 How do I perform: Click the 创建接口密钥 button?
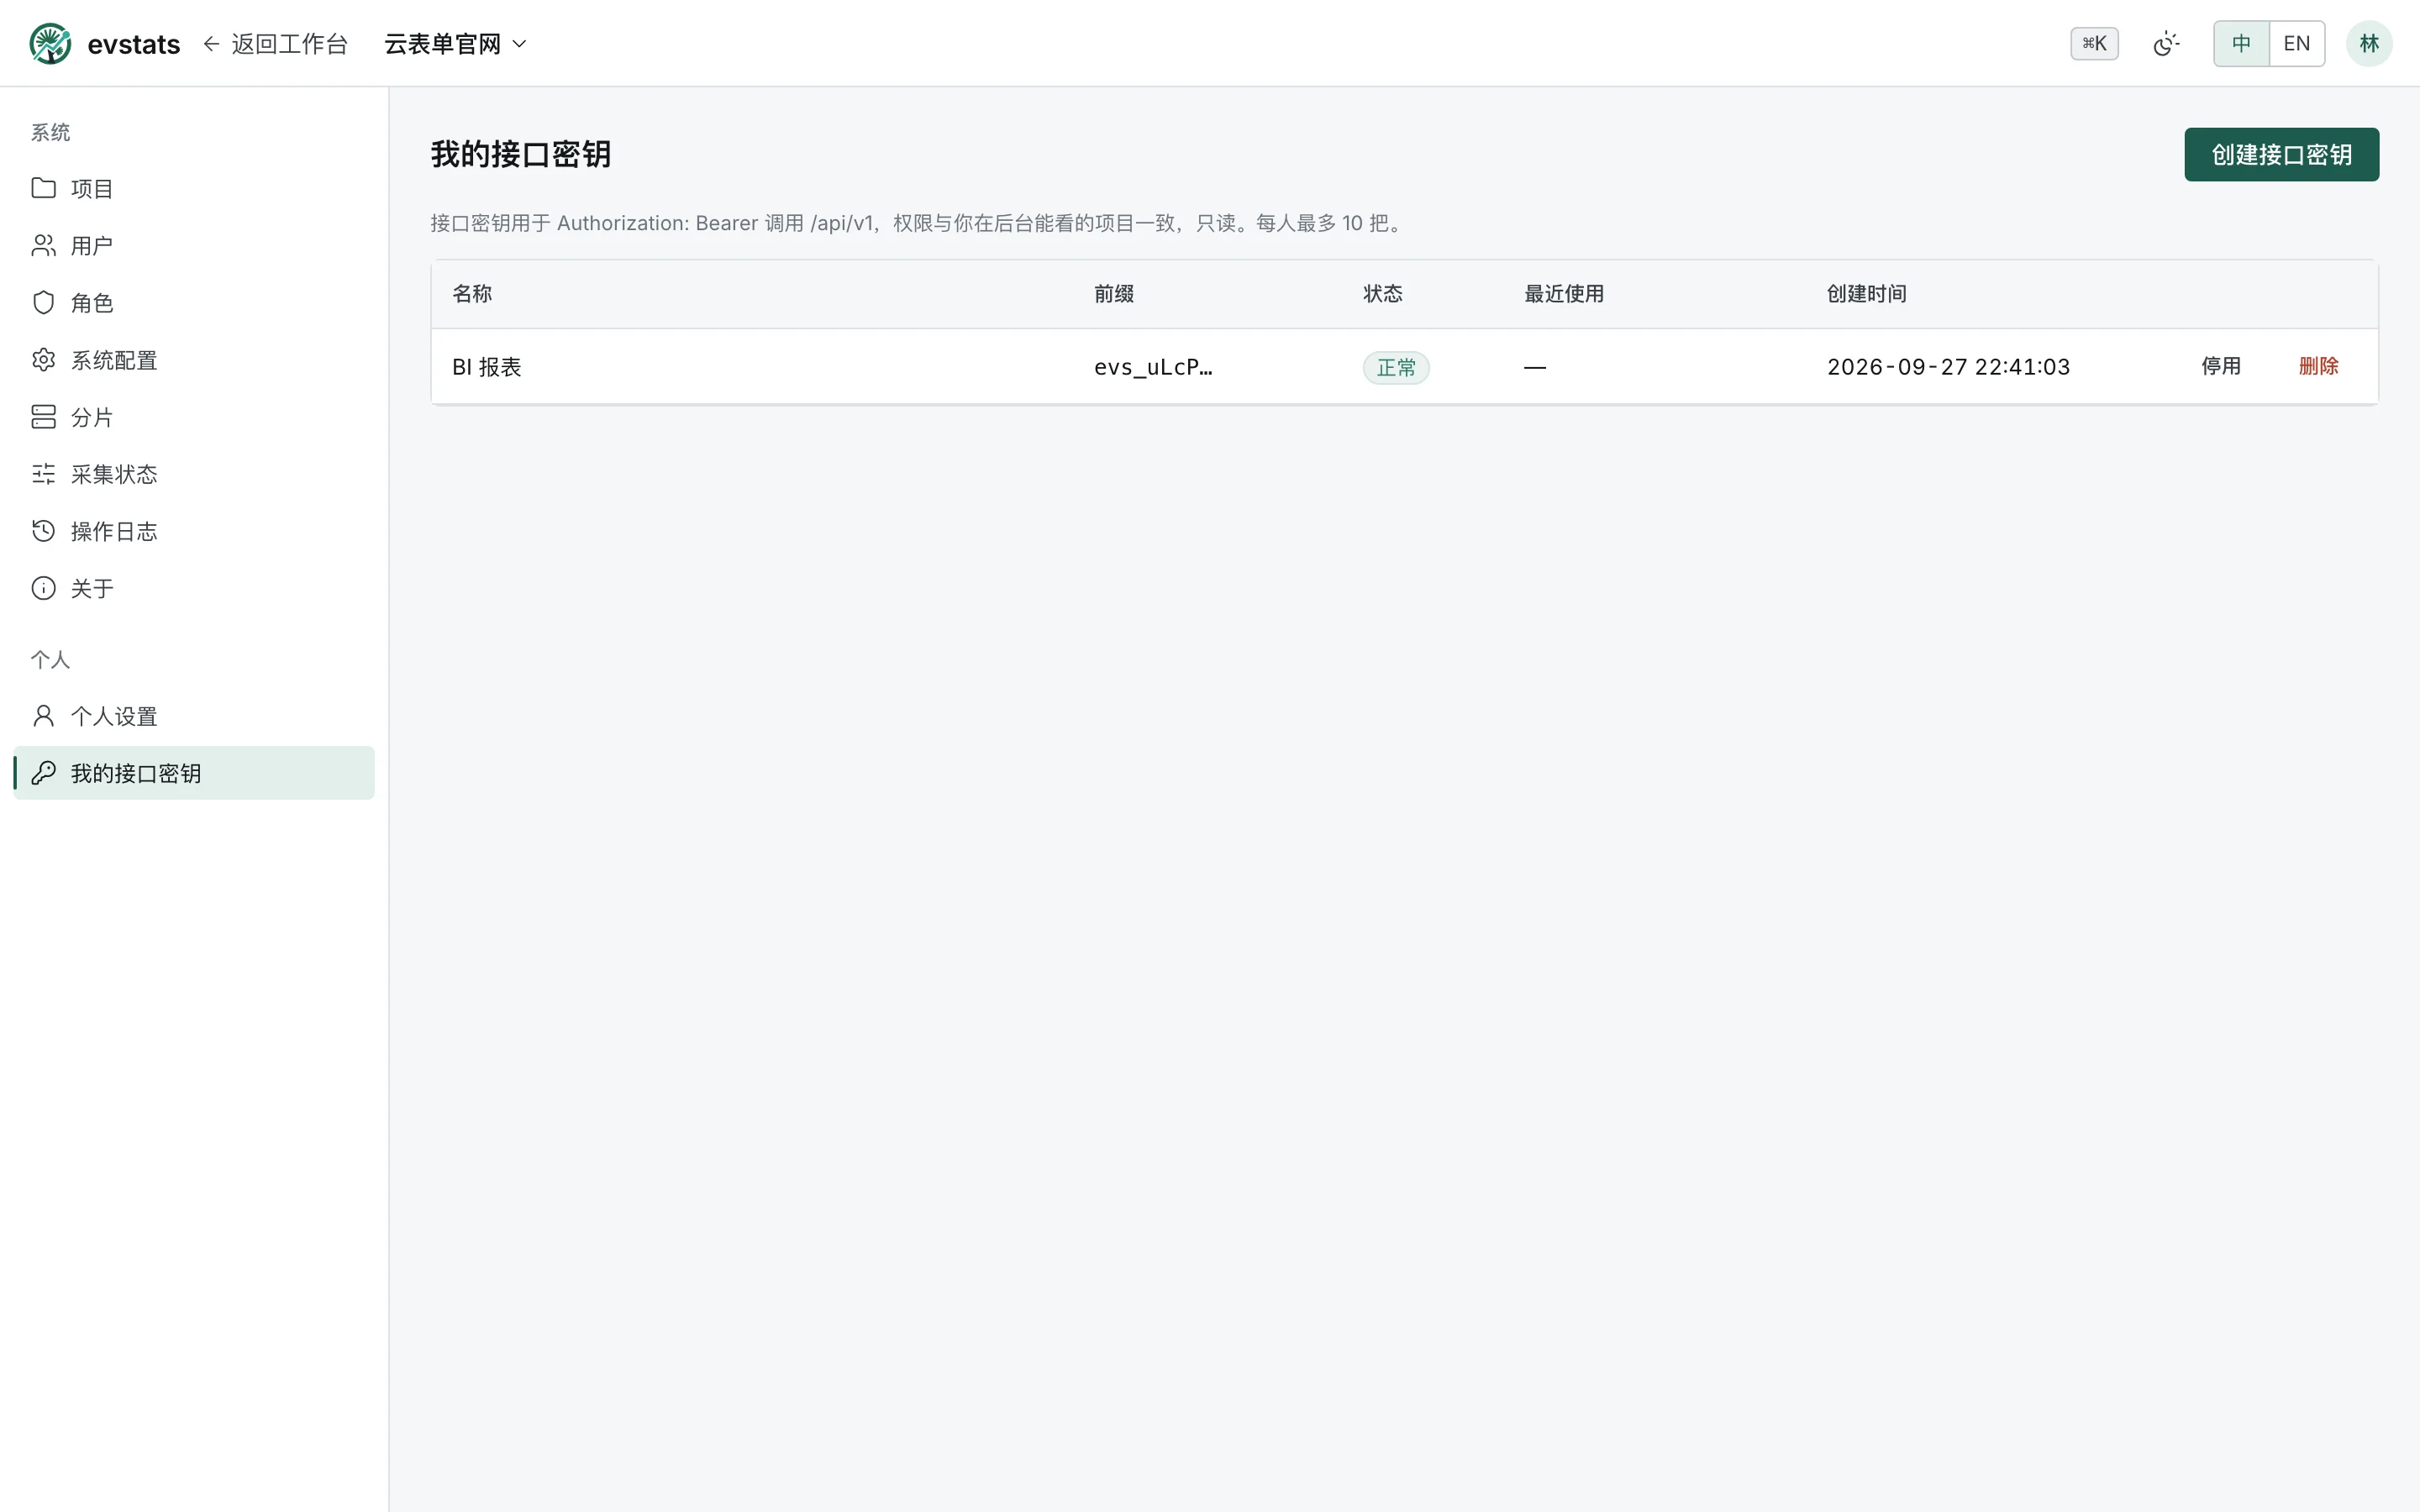2281,154
